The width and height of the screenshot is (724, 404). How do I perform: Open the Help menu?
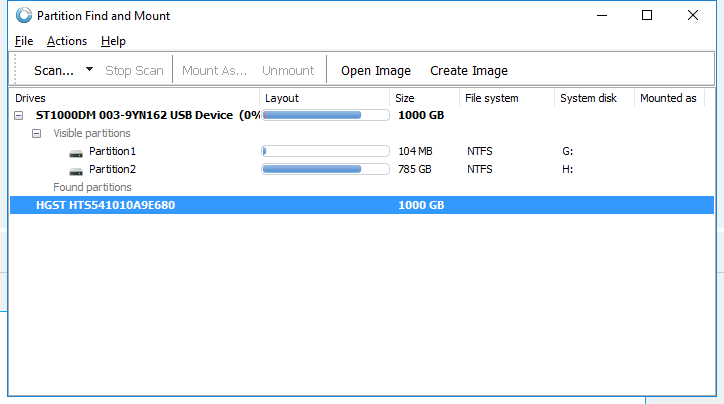[x=113, y=41]
